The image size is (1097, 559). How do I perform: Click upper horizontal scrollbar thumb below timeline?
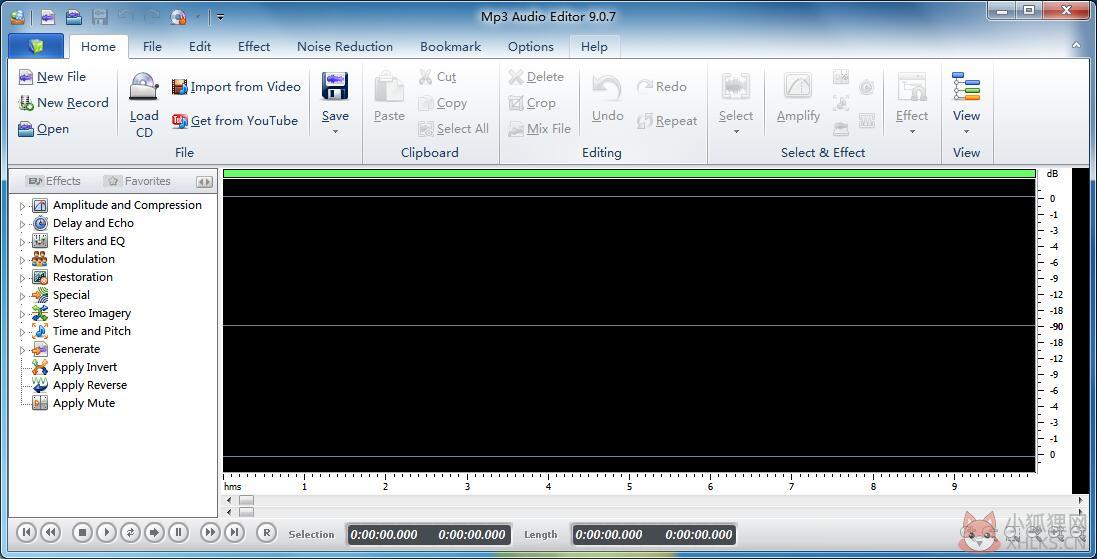pyautogui.click(x=246, y=501)
